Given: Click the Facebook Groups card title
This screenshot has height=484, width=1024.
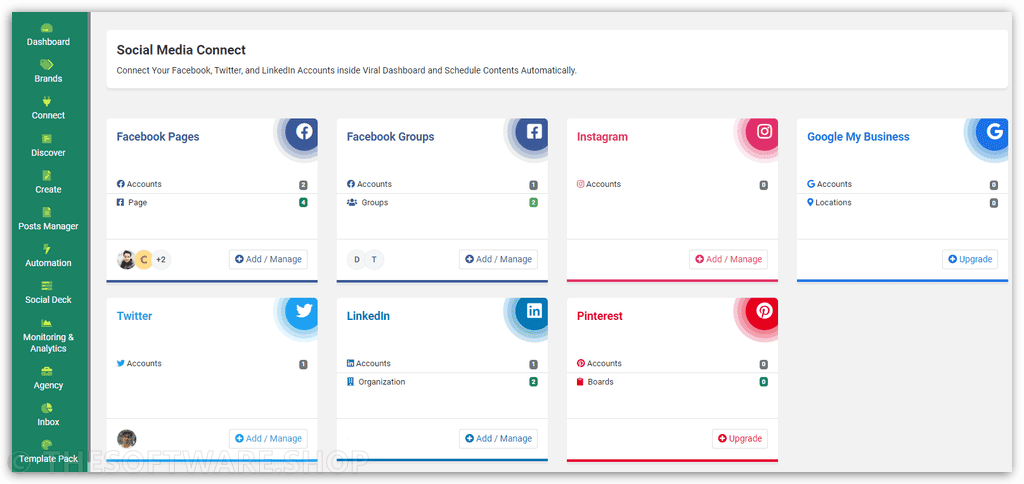Looking at the screenshot, I should (391, 137).
